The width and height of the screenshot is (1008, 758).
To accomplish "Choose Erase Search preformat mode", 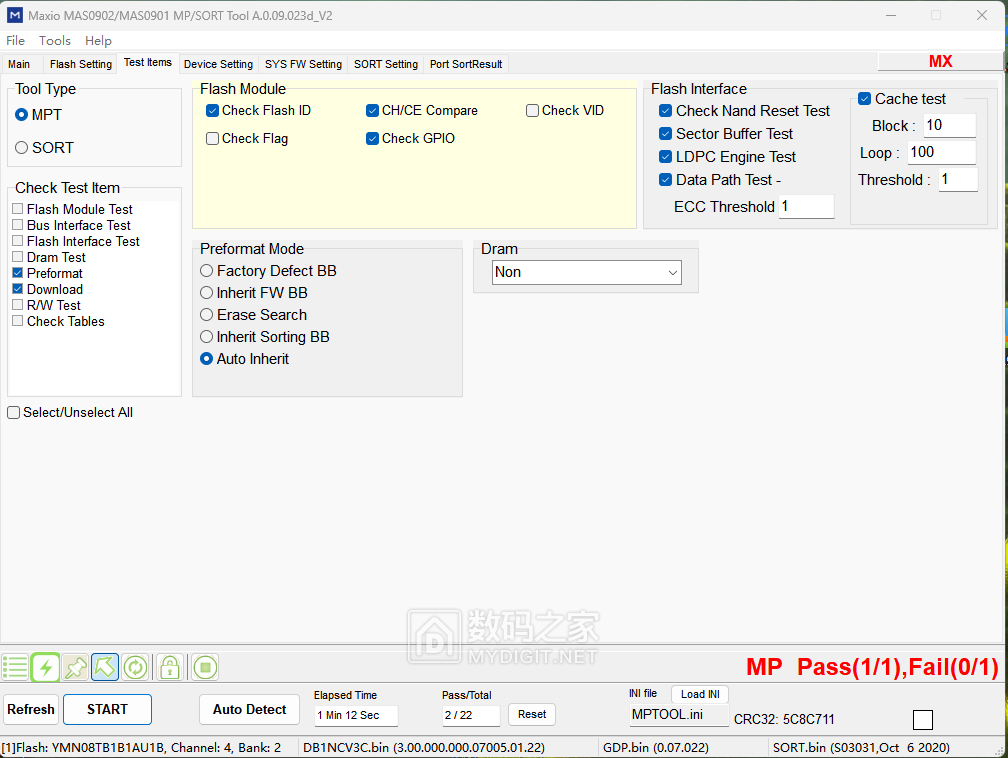I will tap(206, 315).
